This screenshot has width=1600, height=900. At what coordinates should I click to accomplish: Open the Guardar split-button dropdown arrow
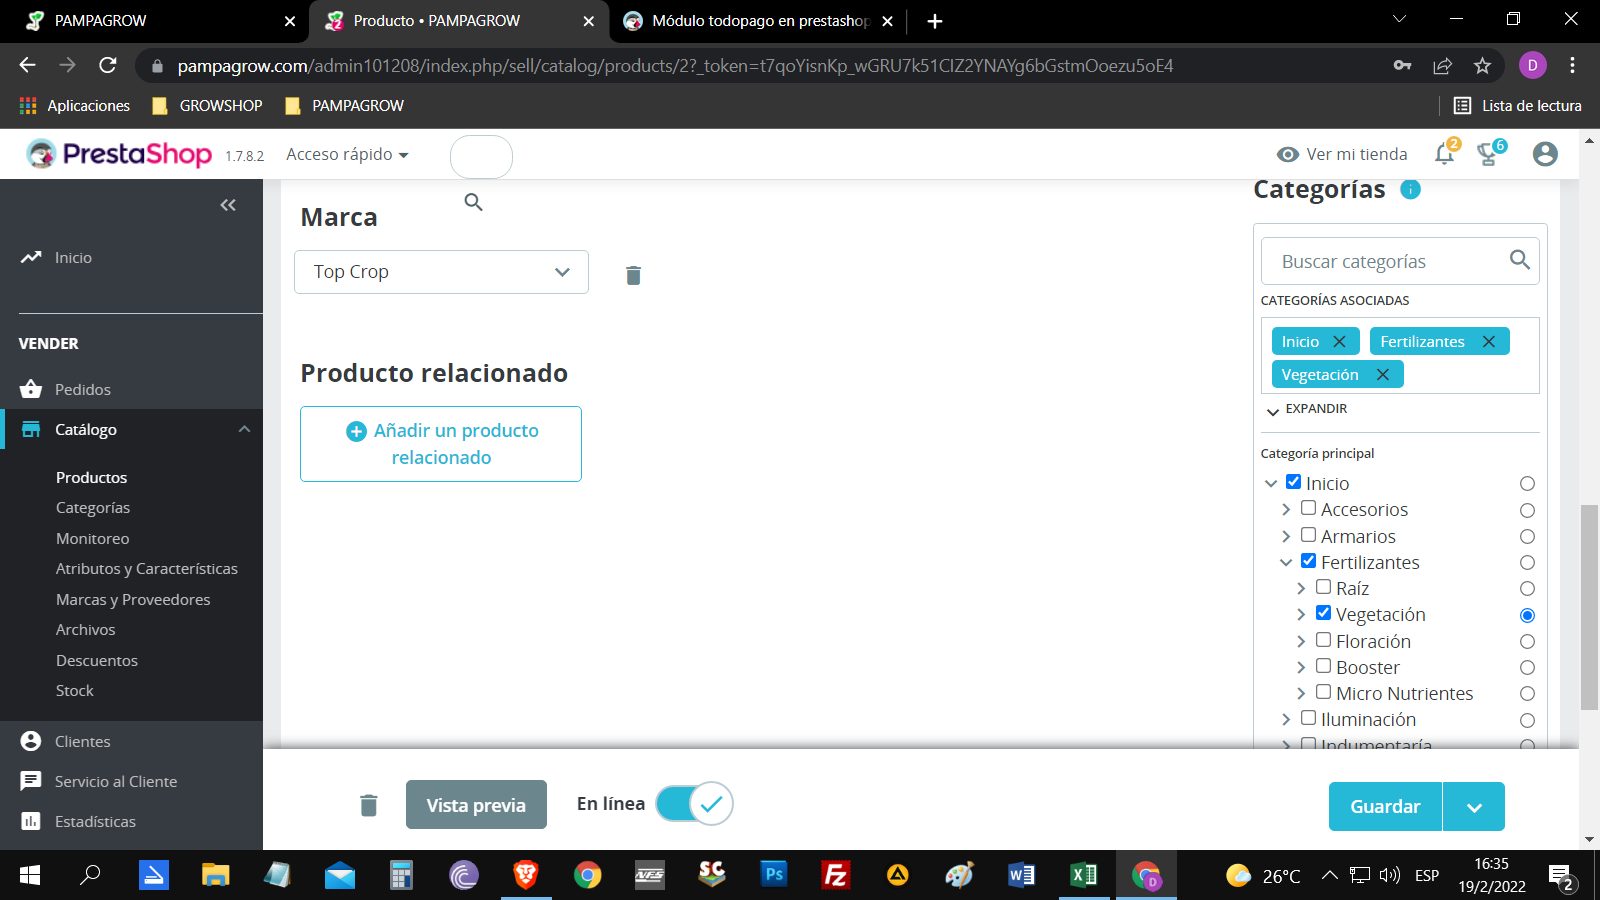pyautogui.click(x=1474, y=807)
